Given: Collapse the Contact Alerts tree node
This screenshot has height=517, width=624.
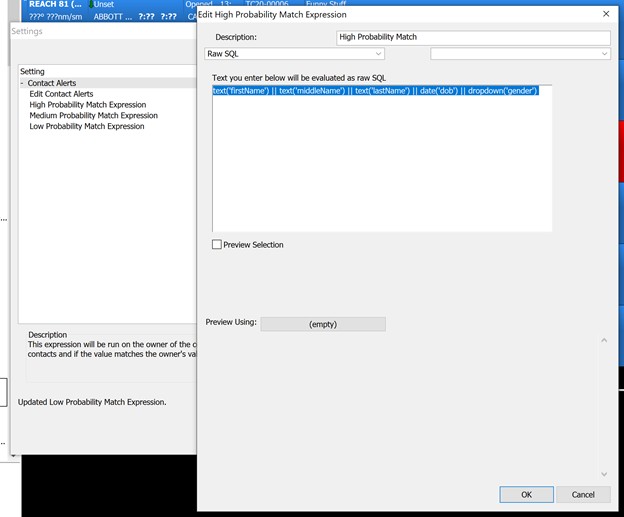Looking at the screenshot, I should coord(22,83).
